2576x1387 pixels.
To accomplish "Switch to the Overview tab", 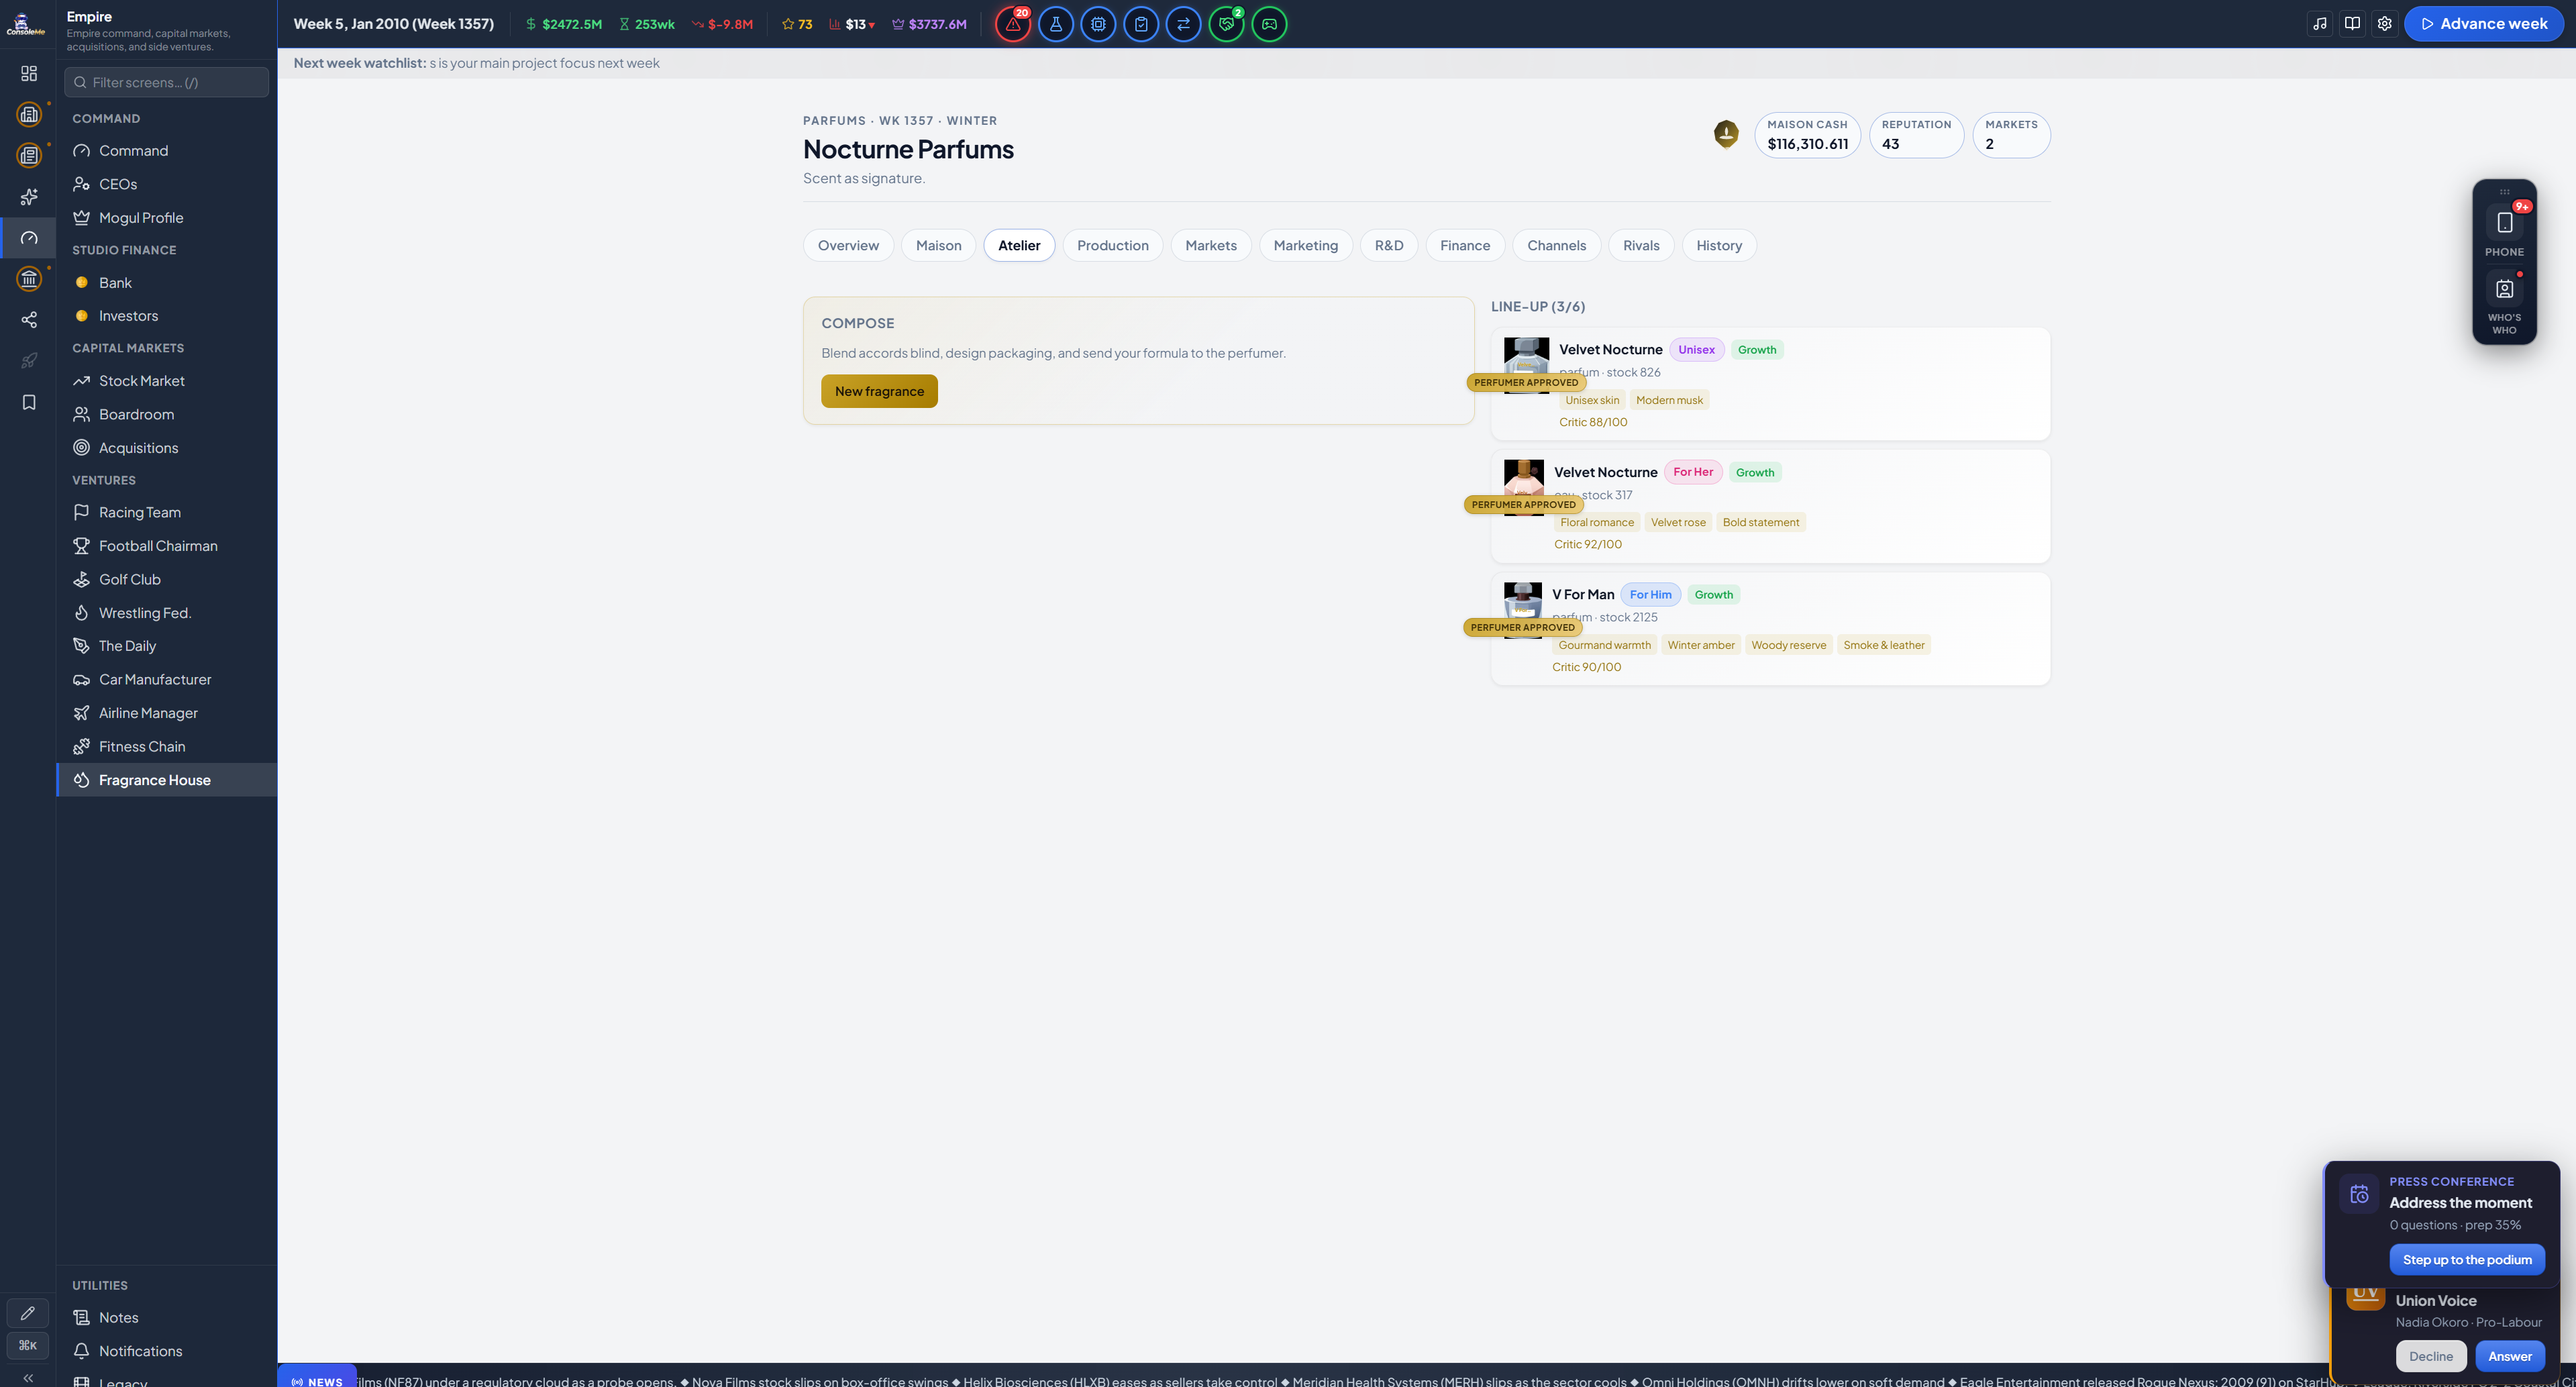I will [x=848, y=245].
